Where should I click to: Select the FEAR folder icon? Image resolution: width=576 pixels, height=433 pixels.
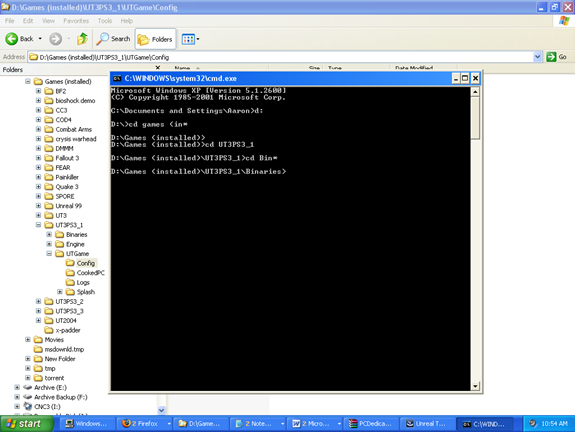tap(49, 167)
